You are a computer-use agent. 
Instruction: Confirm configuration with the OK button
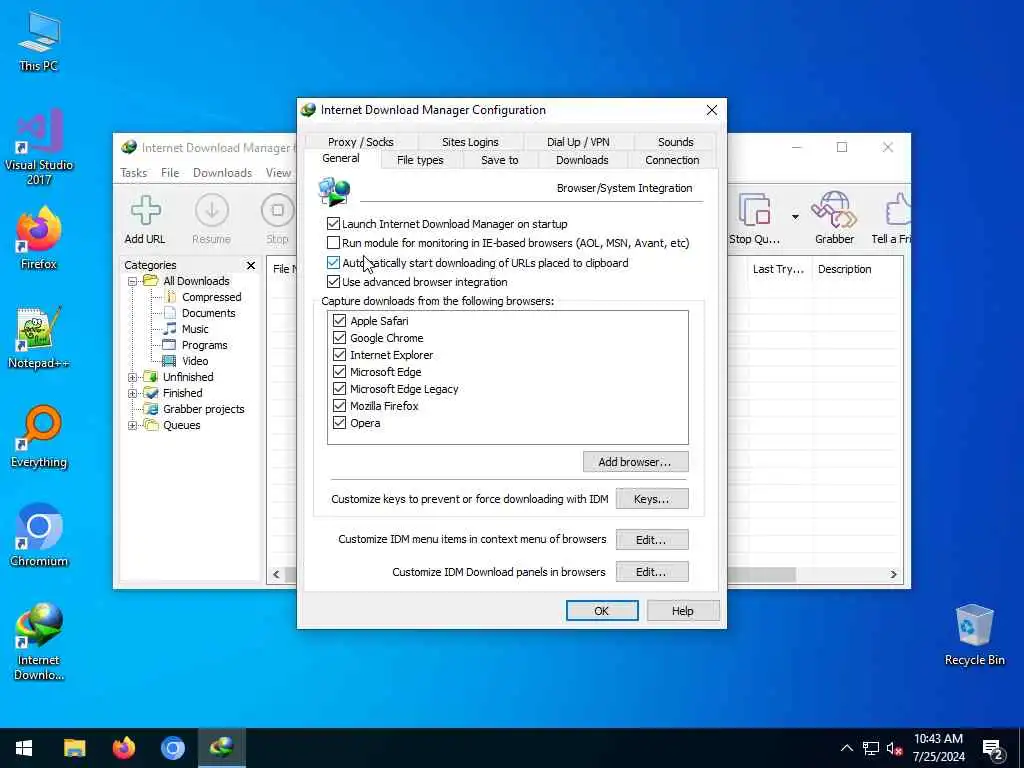coord(601,611)
